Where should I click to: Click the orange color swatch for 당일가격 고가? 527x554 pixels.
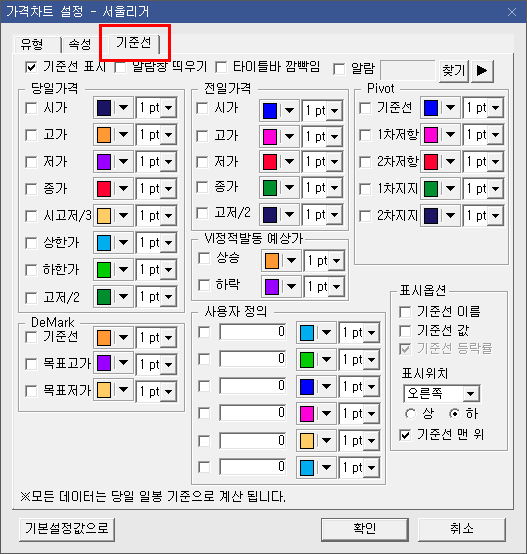(x=104, y=135)
